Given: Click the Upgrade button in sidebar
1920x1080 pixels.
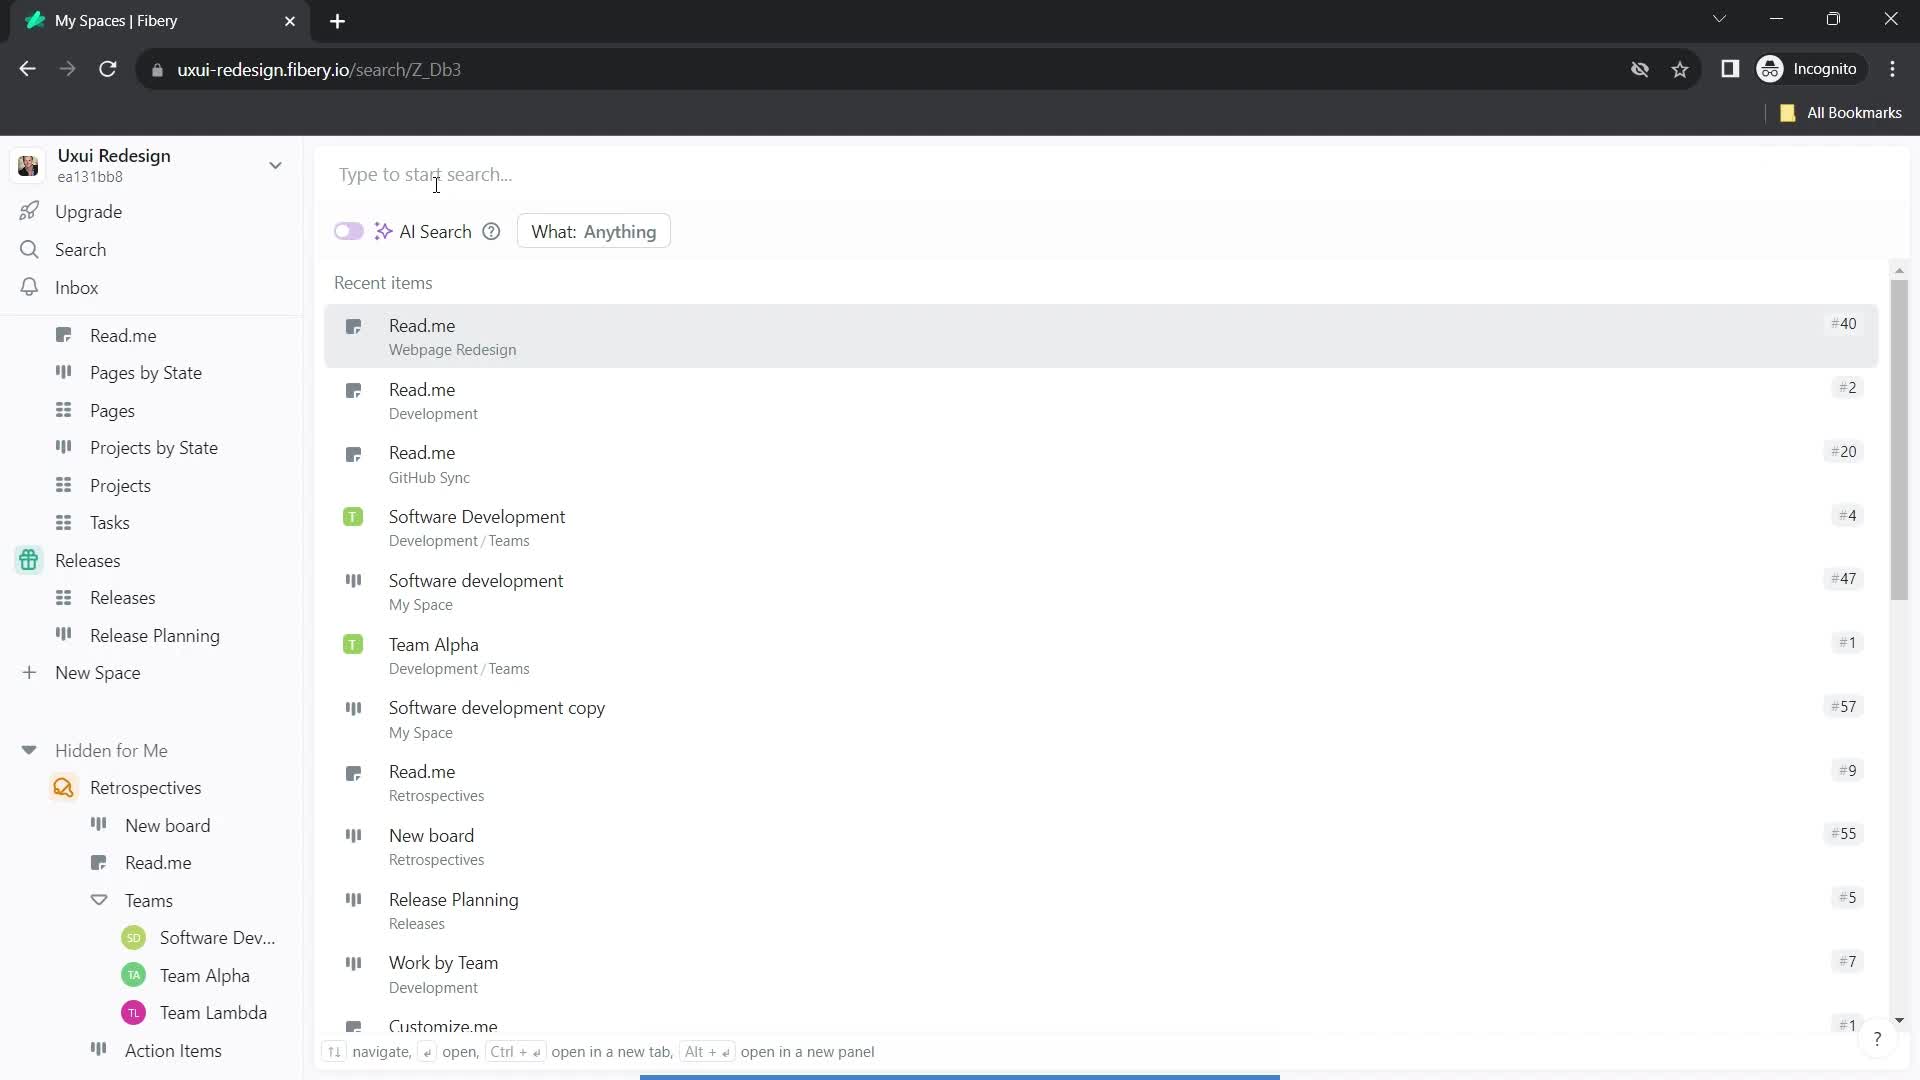Looking at the screenshot, I should [x=88, y=211].
